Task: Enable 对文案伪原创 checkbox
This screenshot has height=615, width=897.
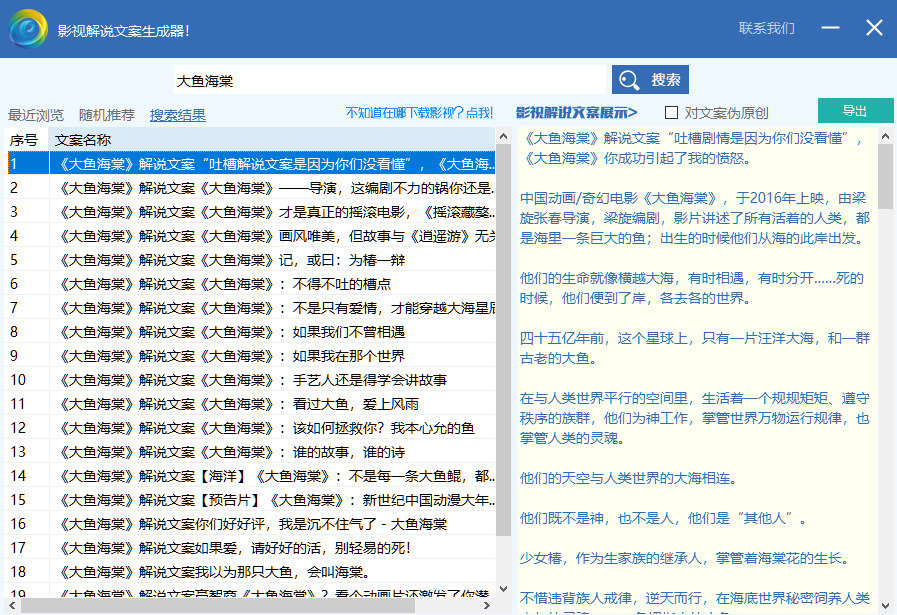Action: pyautogui.click(x=672, y=113)
